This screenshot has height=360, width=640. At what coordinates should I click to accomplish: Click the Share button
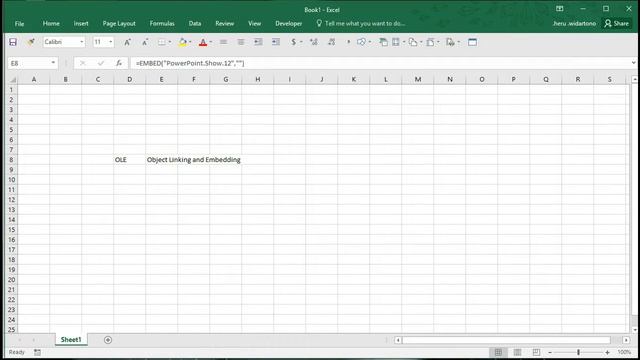(x=617, y=23)
